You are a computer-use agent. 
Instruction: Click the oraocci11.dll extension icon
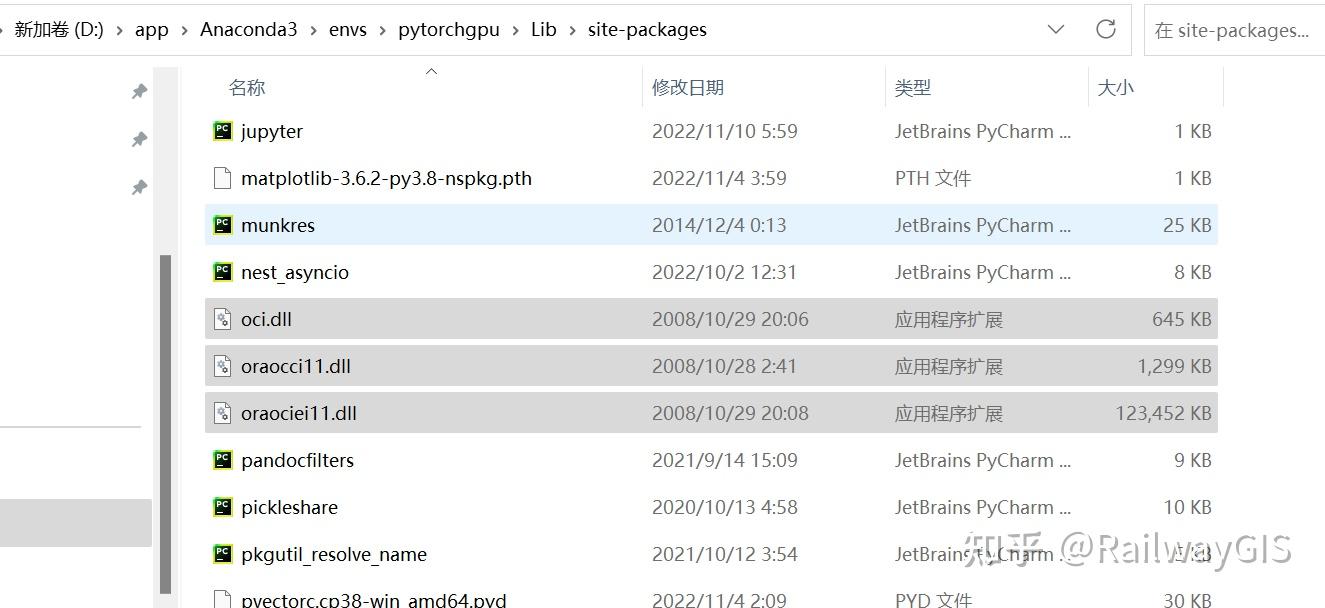tap(222, 365)
